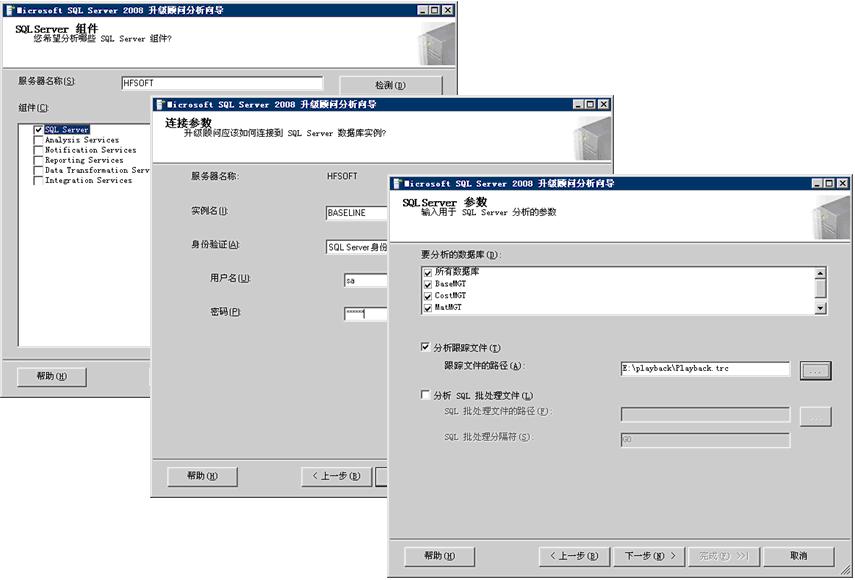
Task: Select Integration Services label in list
Action: coord(88,180)
